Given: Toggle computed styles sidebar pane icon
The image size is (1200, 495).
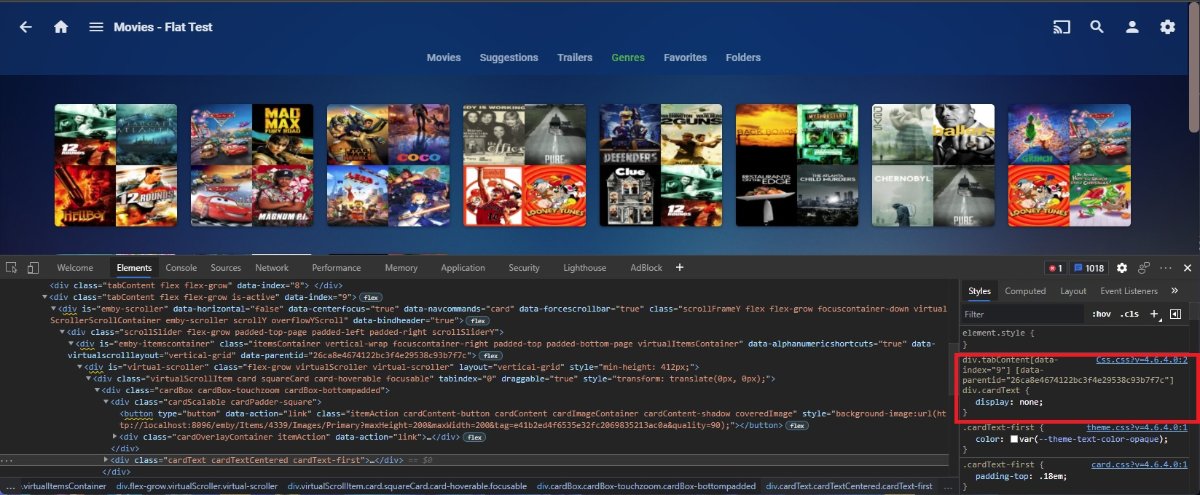Looking at the screenshot, I should (x=1175, y=314).
